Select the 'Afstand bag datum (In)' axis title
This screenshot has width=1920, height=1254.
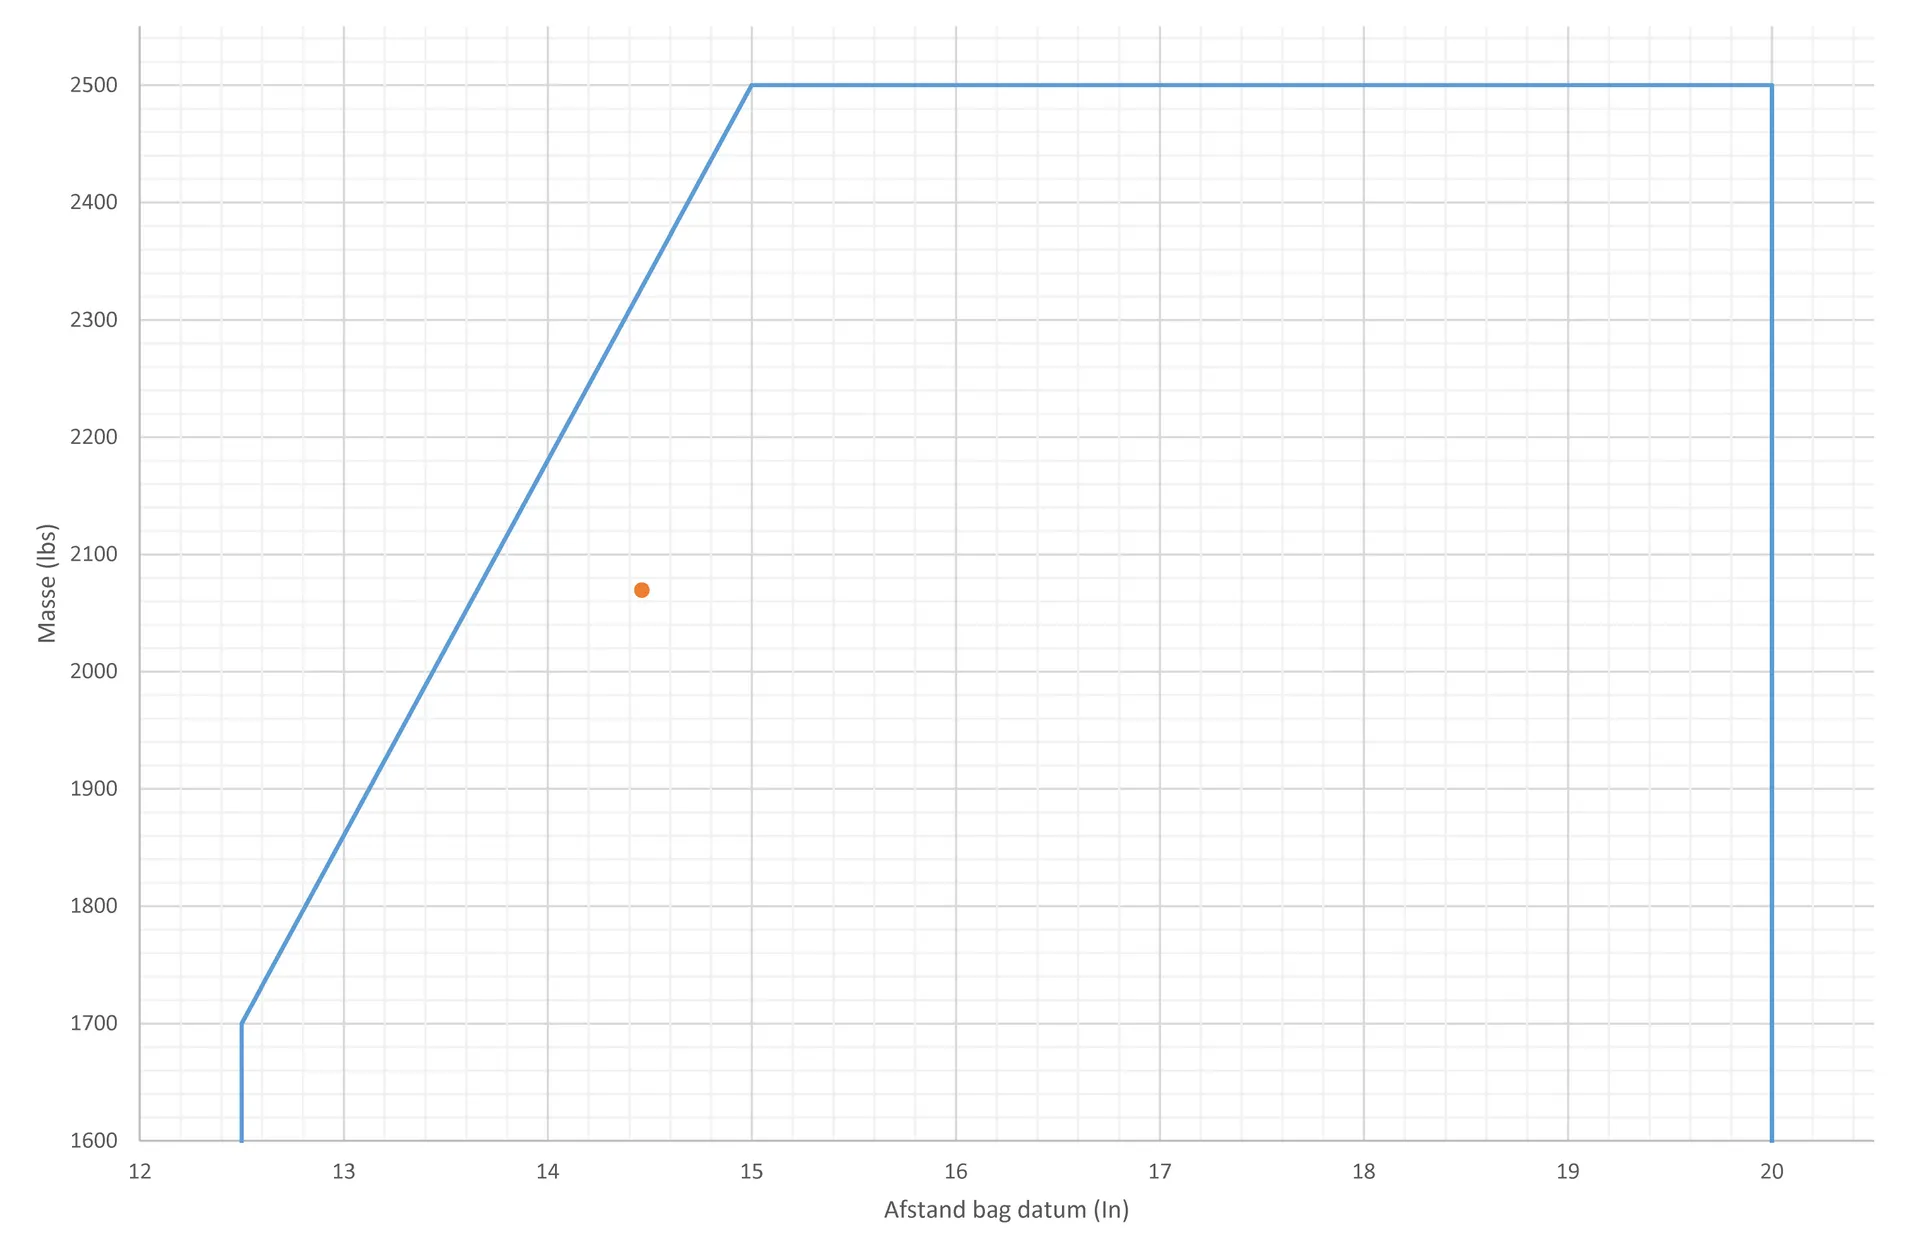click(1006, 1210)
